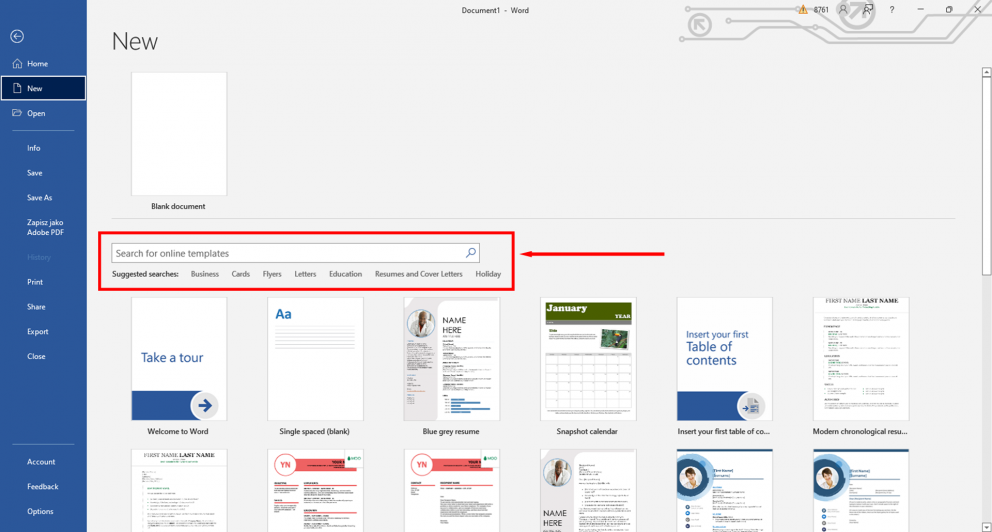Viewport: 992px width, 532px height.
Task: Click the feedback speech bubble icon
Action: 868,9
